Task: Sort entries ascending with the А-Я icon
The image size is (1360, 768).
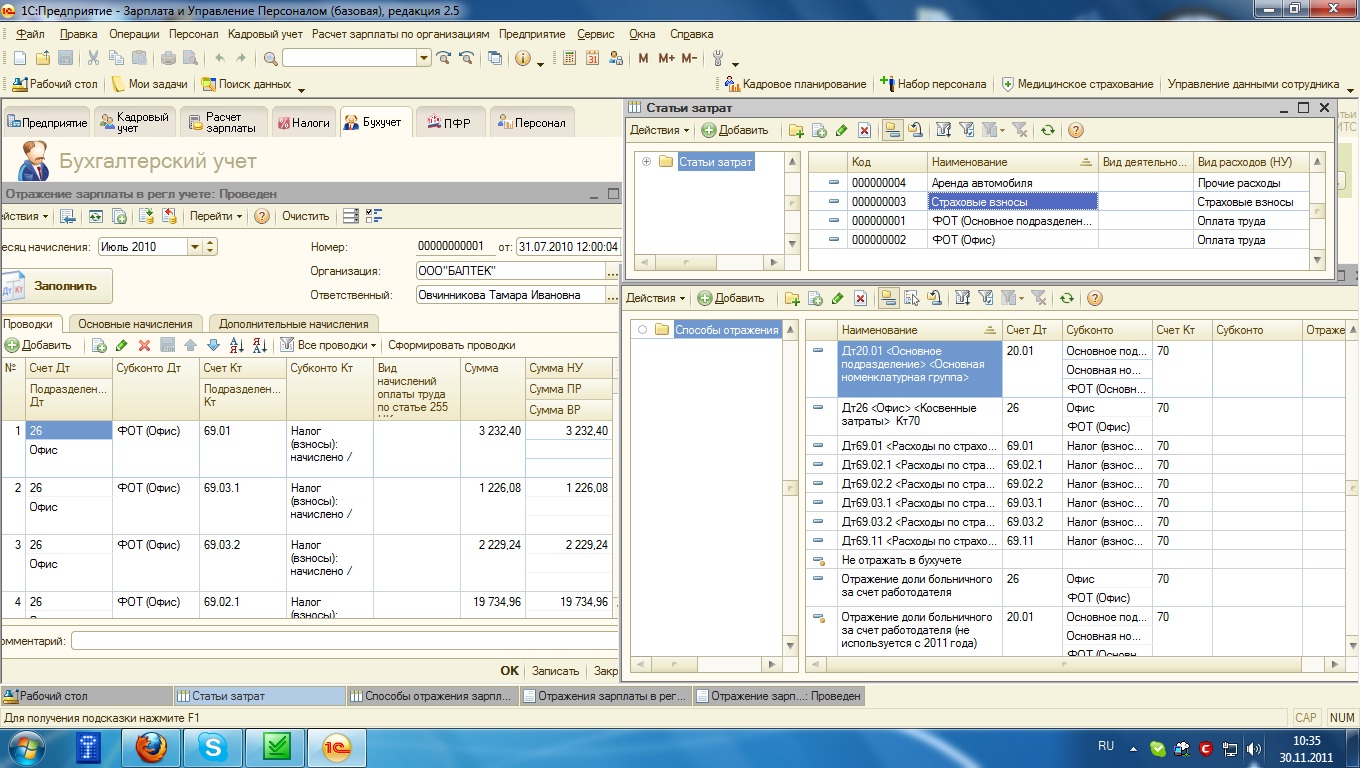Action: [x=237, y=345]
